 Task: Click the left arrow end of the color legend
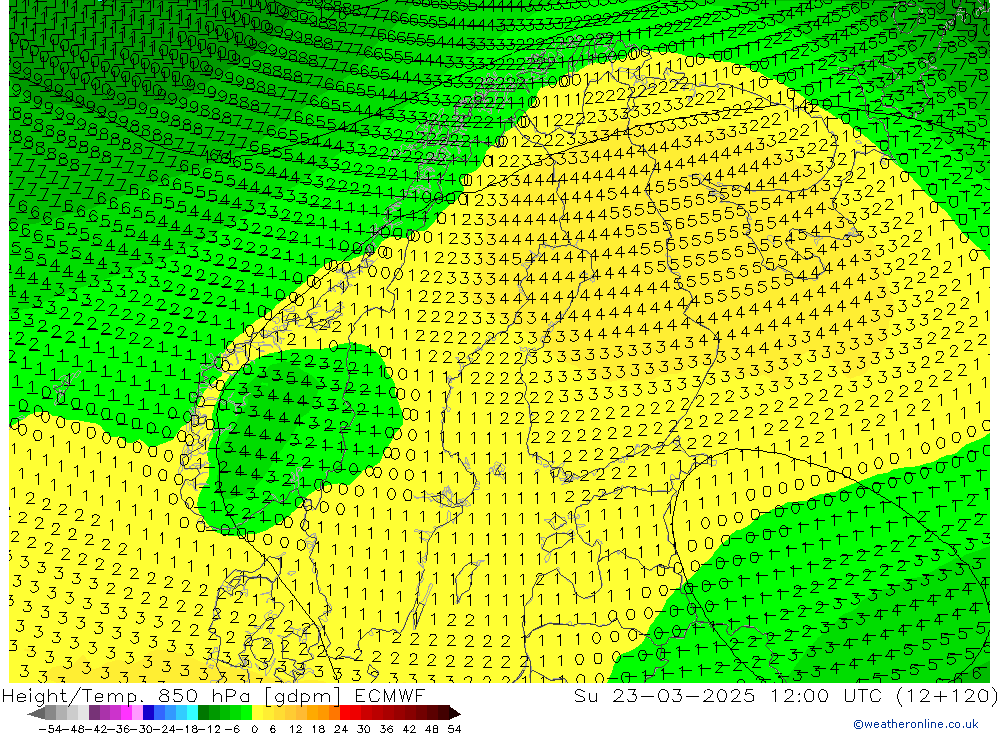pyautogui.click(x=36, y=713)
